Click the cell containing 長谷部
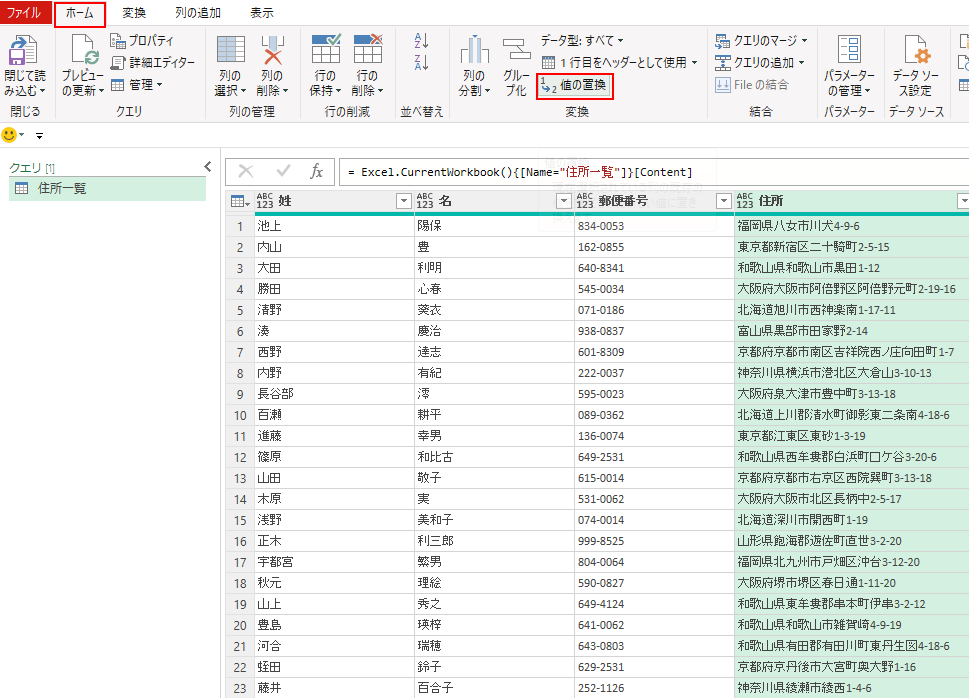The height and width of the screenshot is (698, 969). click(x=334, y=394)
